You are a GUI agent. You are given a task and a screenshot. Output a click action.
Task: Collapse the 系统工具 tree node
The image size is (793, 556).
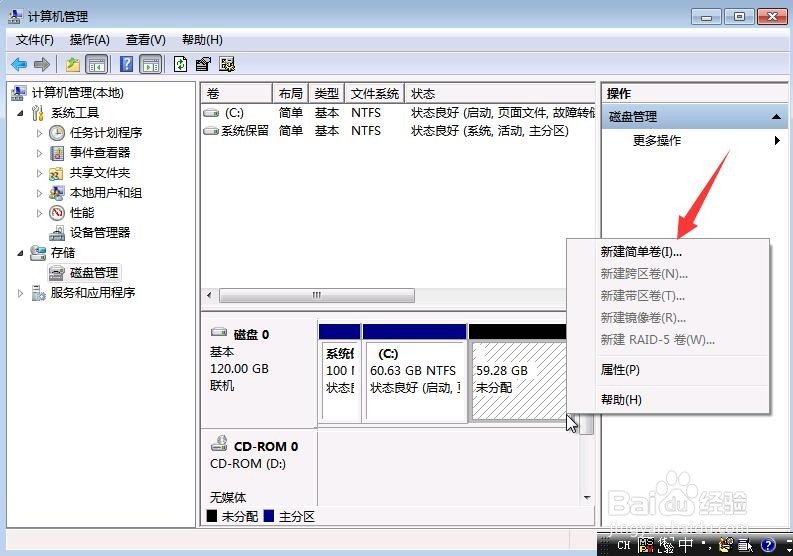coord(20,113)
